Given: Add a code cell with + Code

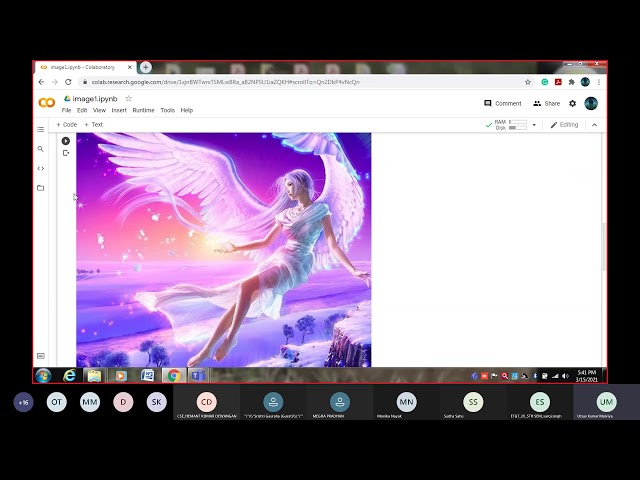Looking at the screenshot, I should coord(67,124).
